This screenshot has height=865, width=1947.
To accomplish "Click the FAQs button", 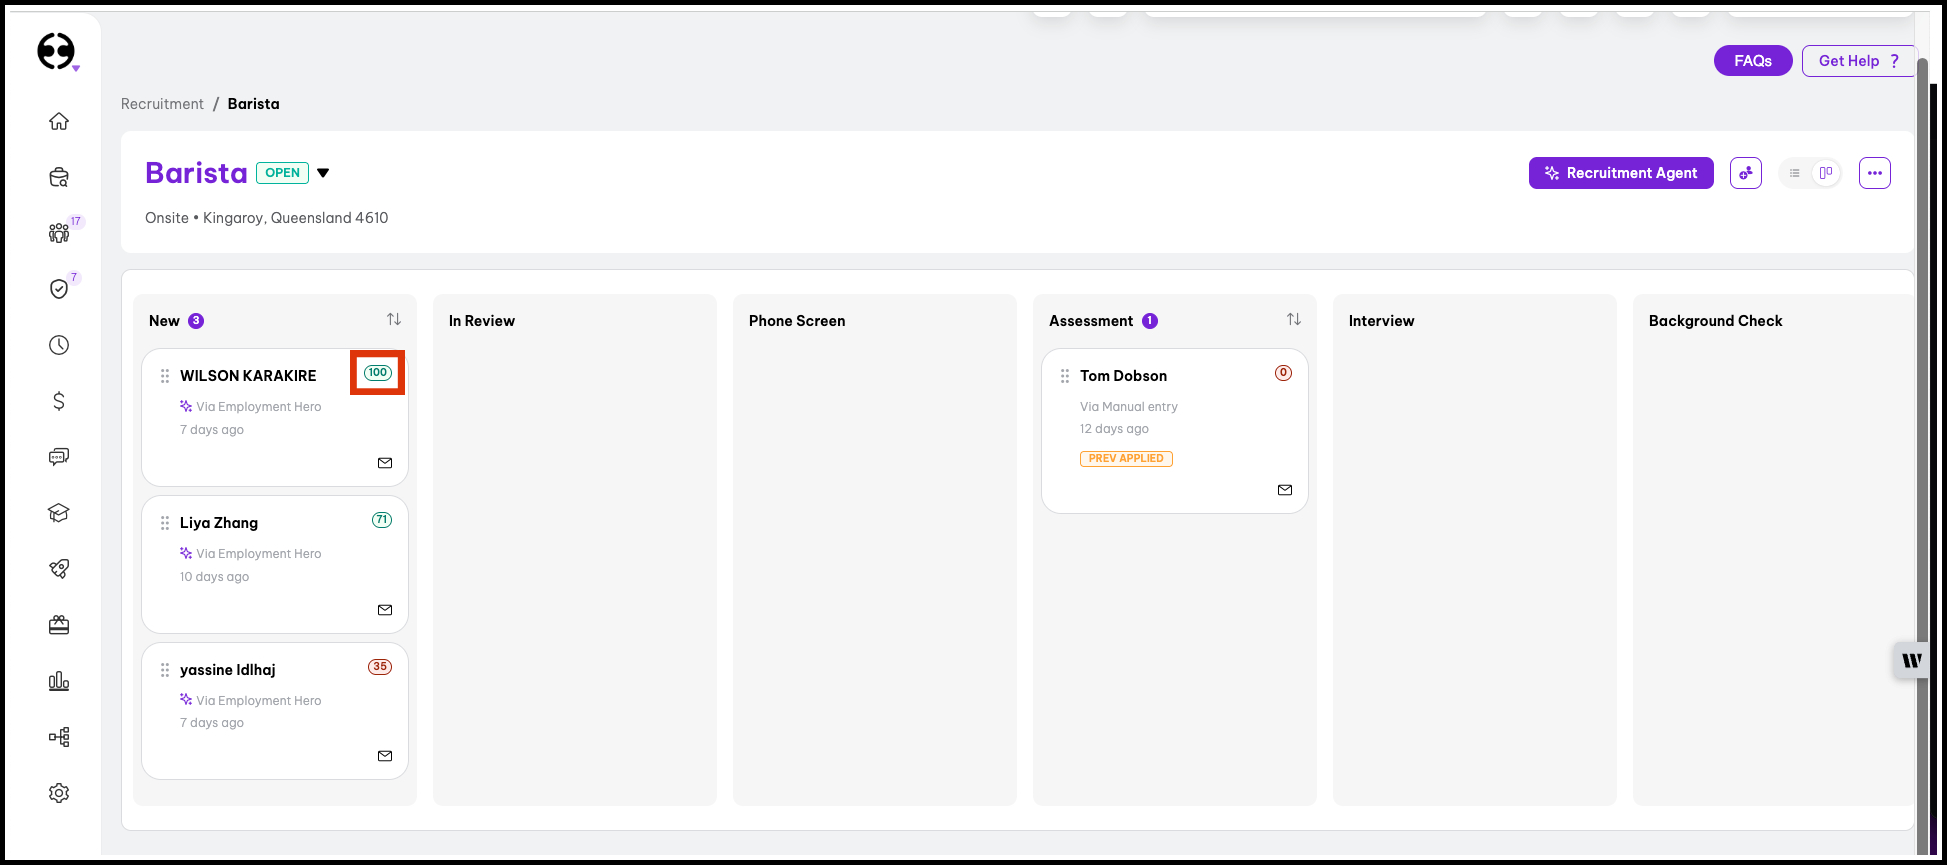I will click(1752, 61).
